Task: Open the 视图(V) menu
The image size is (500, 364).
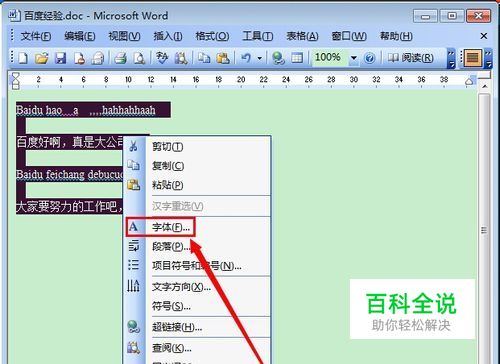Action: point(124,36)
